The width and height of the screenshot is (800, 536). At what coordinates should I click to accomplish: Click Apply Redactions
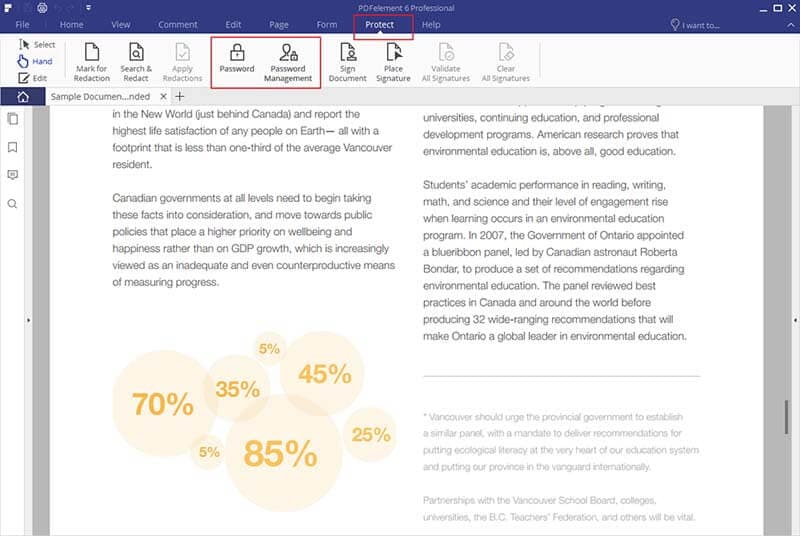coord(182,63)
